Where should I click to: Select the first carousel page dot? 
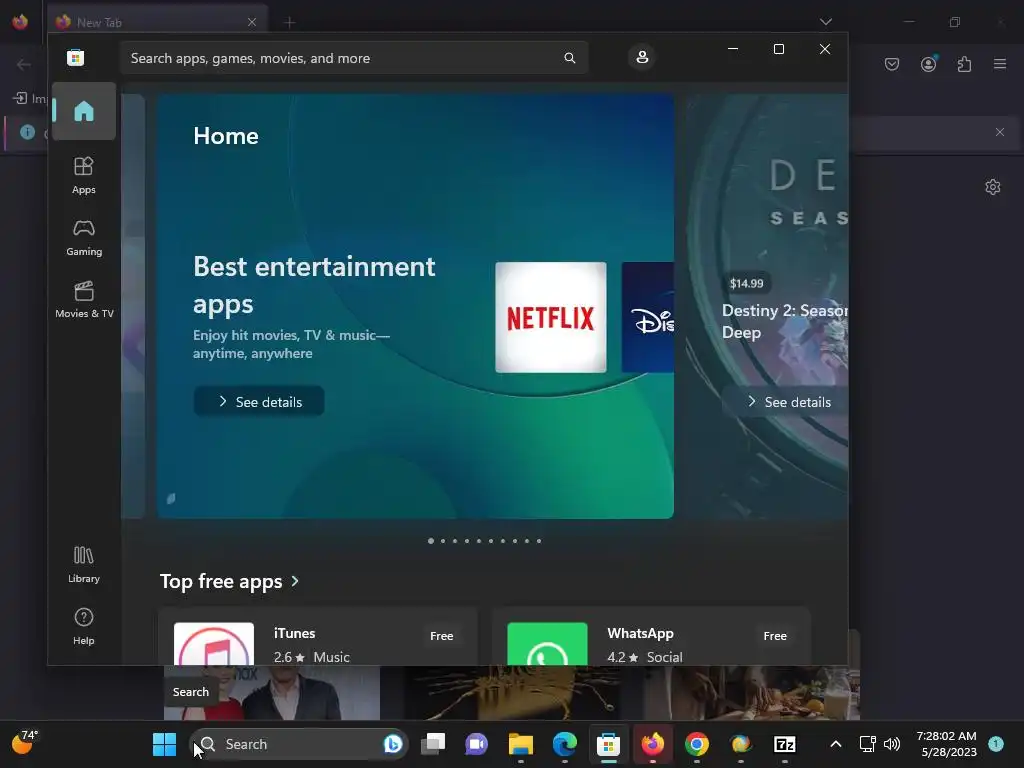(430, 541)
